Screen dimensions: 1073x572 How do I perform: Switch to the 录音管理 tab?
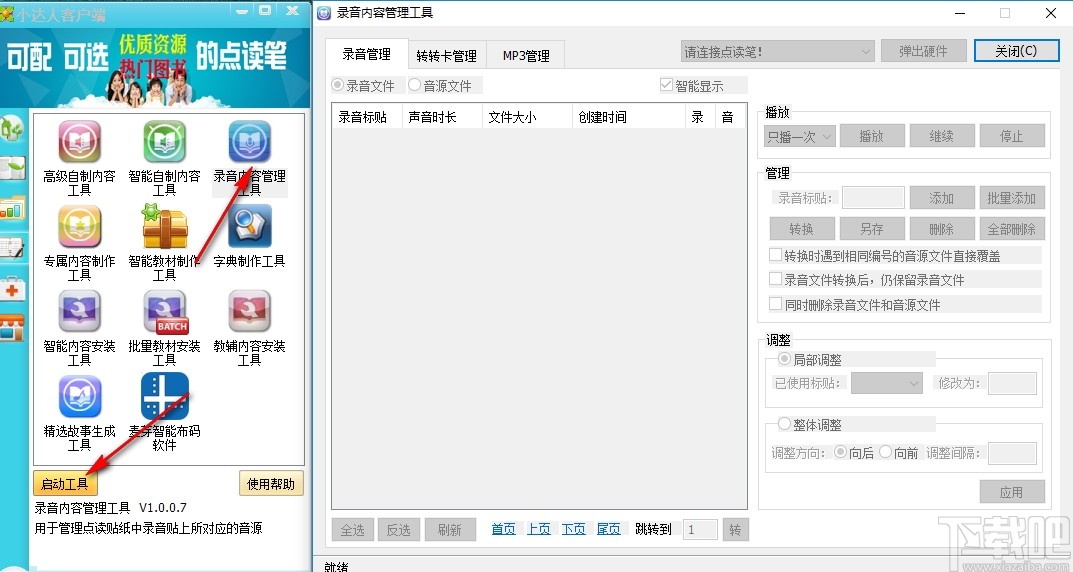pyautogui.click(x=367, y=54)
